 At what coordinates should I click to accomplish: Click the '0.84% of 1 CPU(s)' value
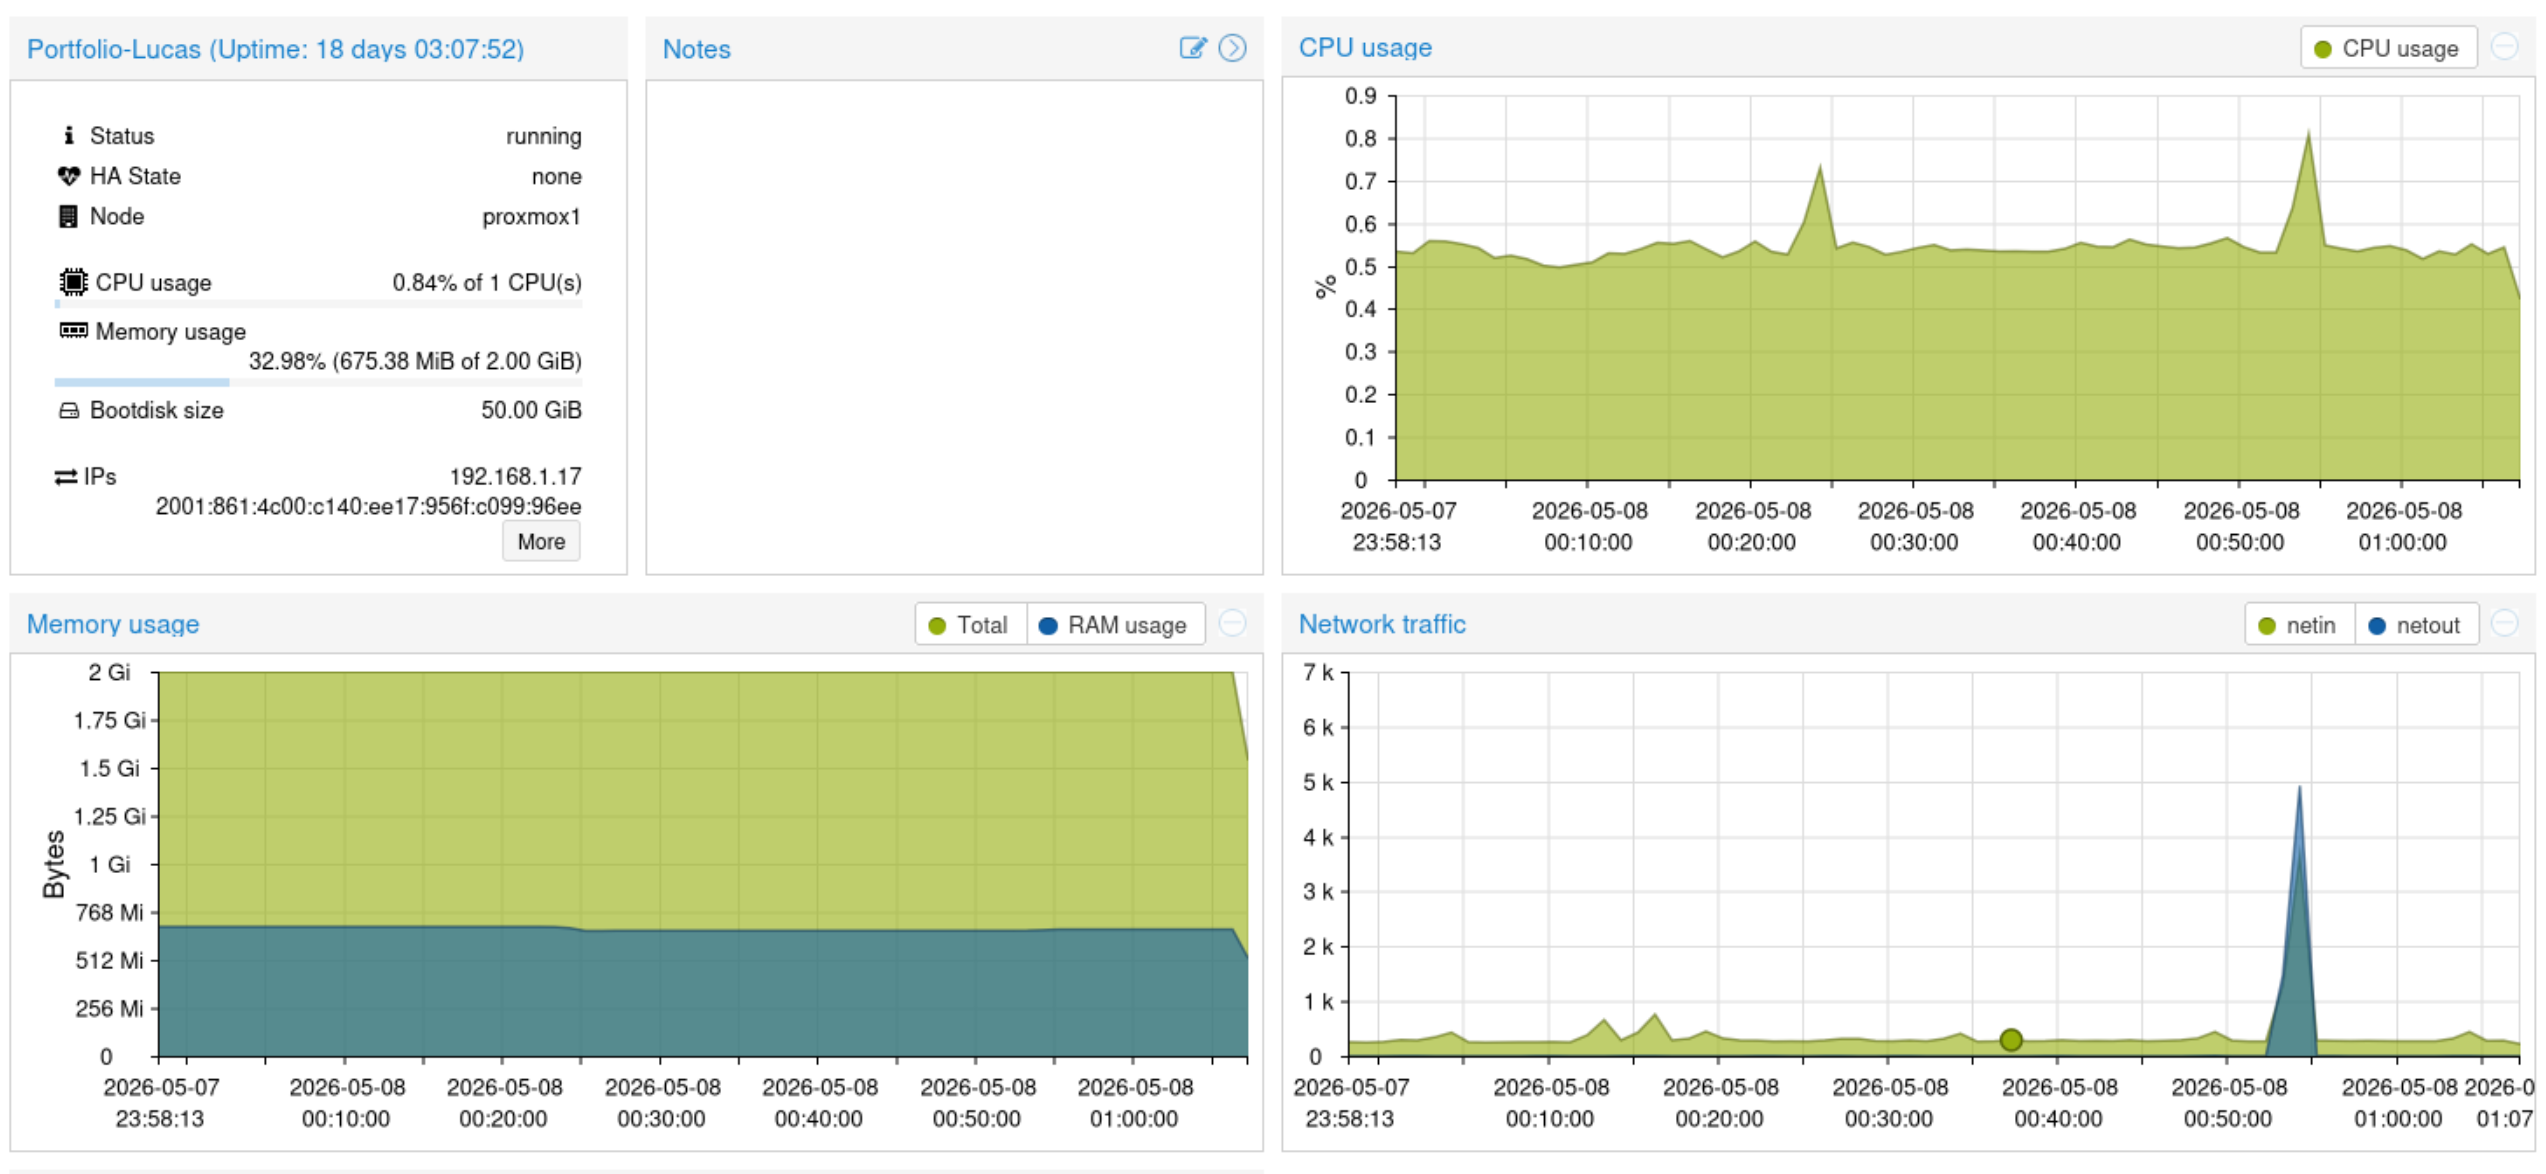point(487,282)
